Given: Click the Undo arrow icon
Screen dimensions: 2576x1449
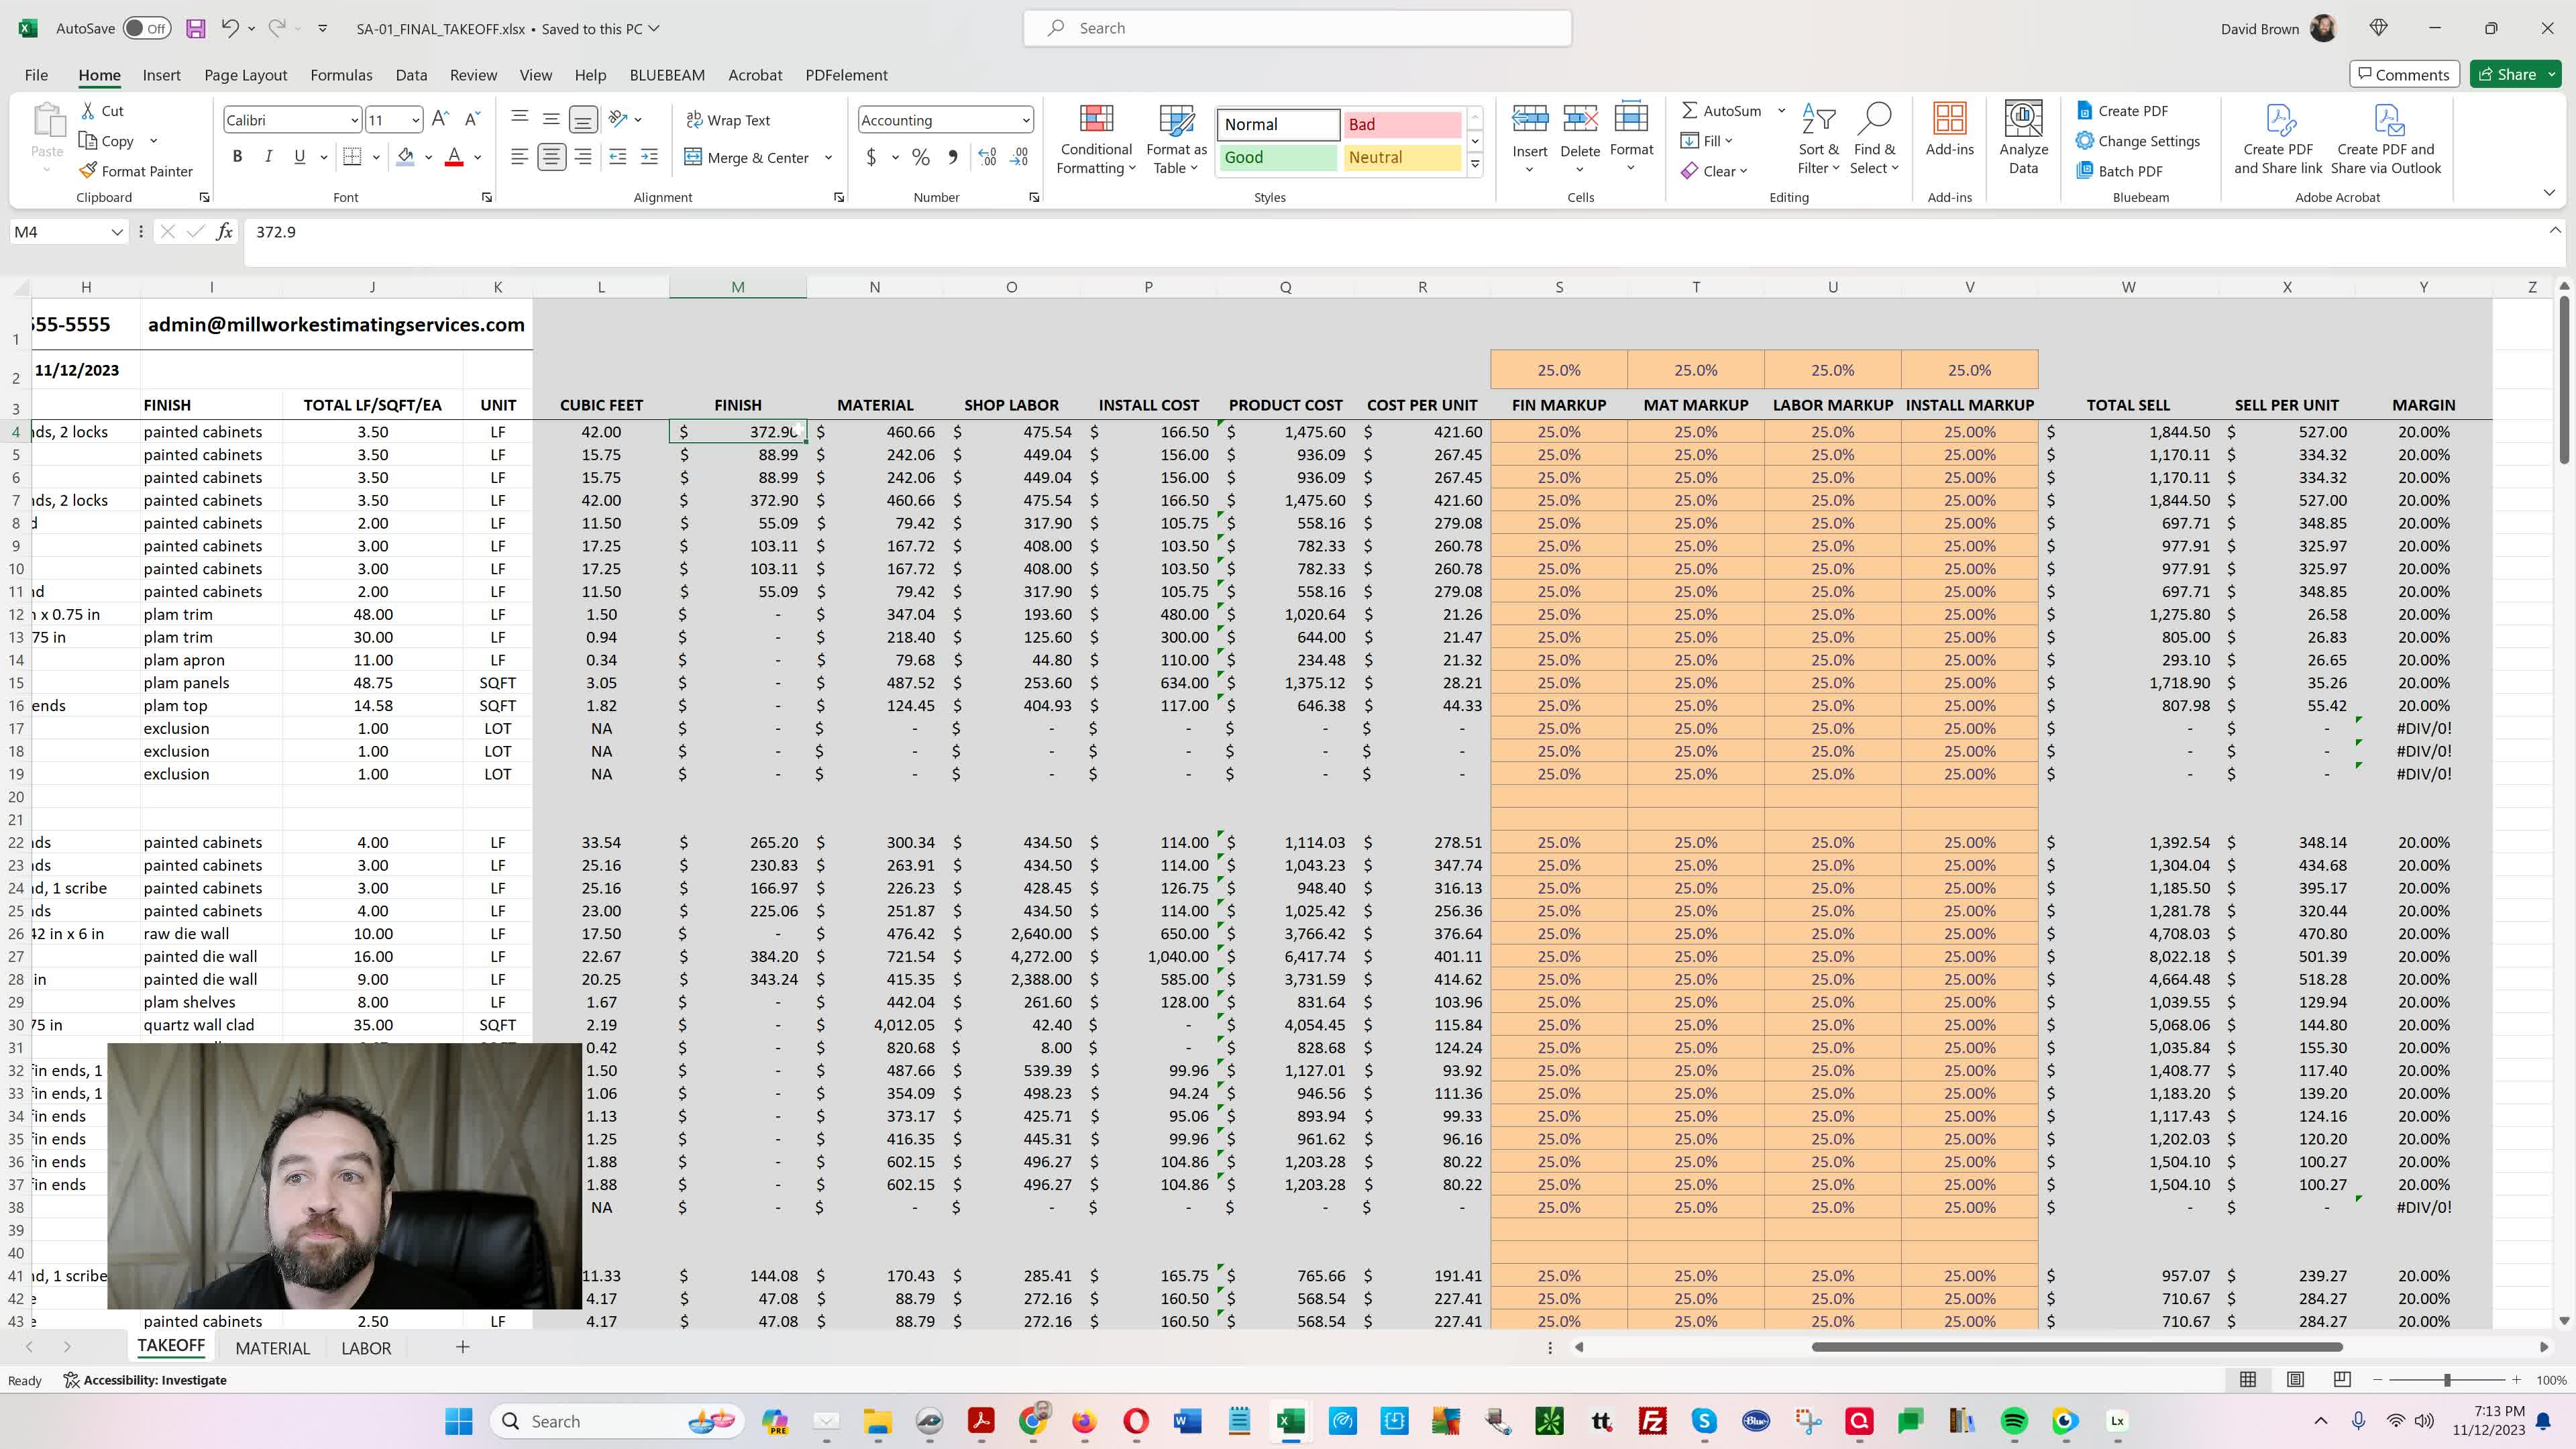Looking at the screenshot, I should click(230, 28).
